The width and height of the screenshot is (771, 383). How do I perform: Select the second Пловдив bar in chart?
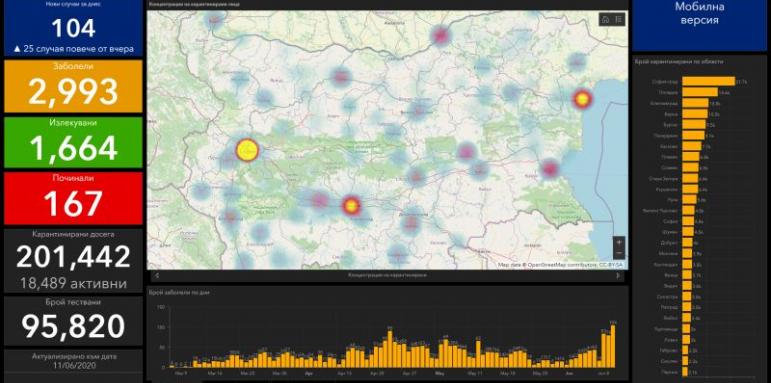(700, 92)
